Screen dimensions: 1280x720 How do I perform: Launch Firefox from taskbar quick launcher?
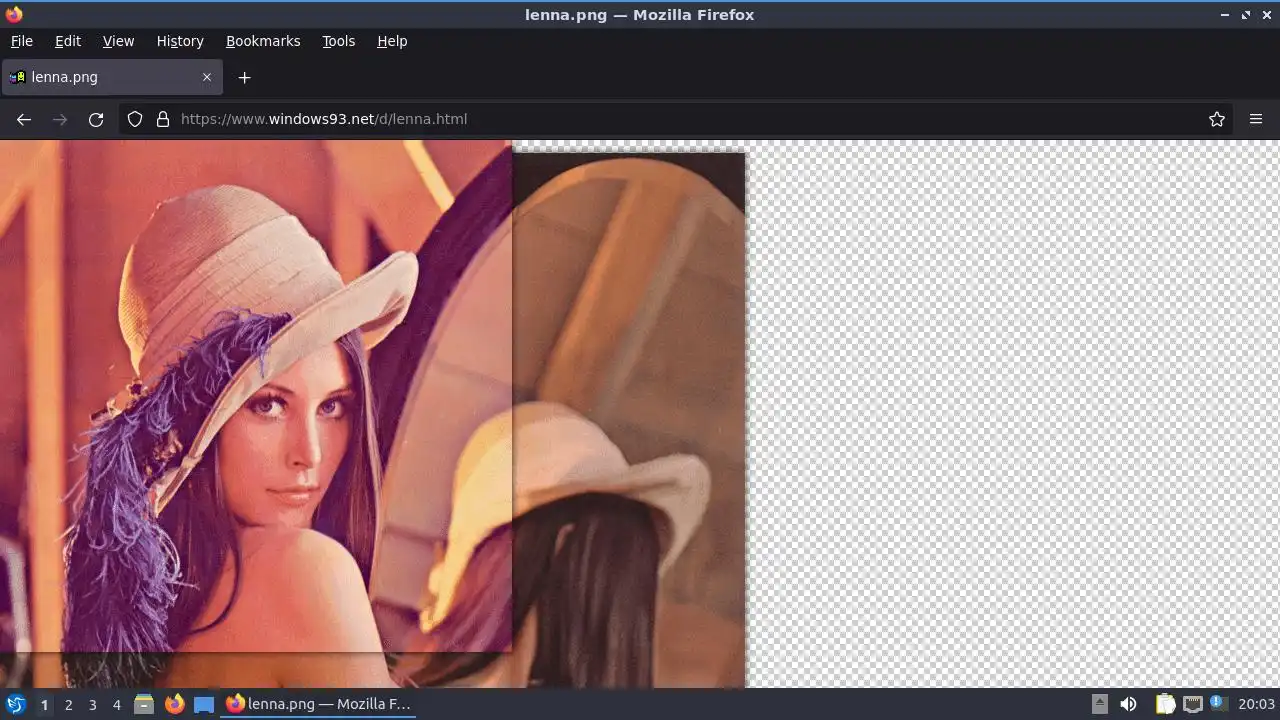point(174,704)
